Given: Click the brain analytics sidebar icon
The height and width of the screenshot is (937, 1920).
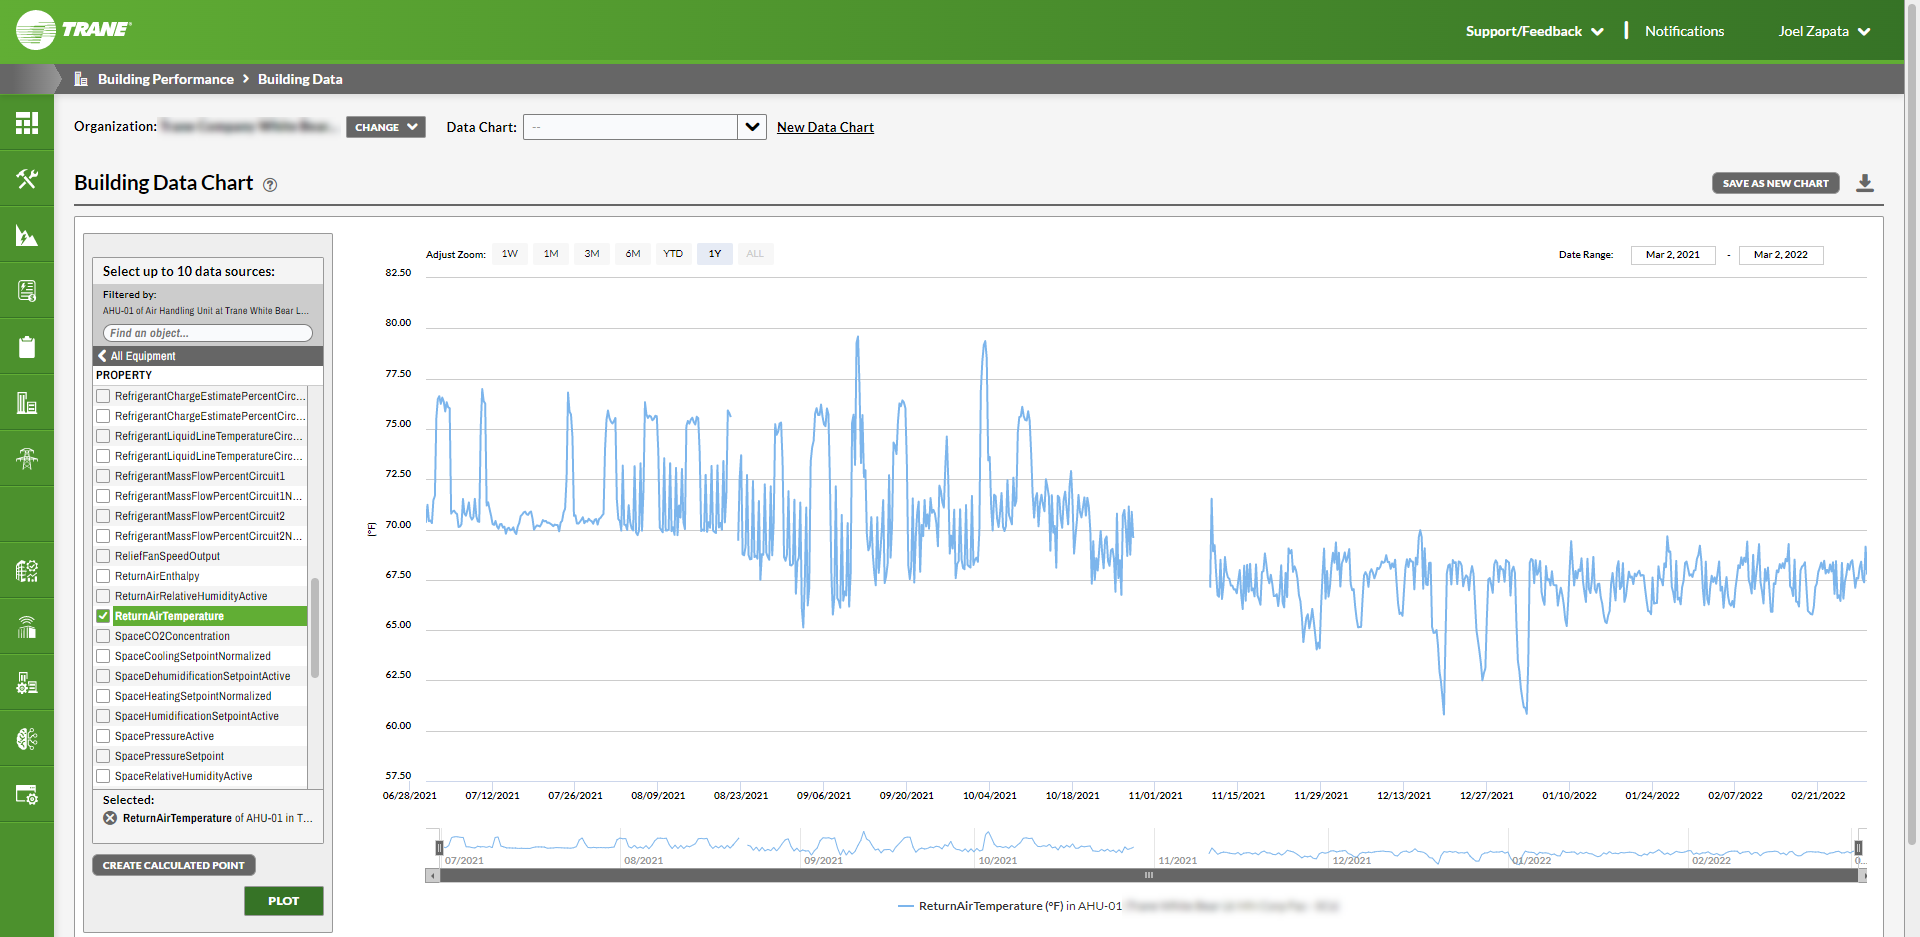Looking at the screenshot, I should (27, 739).
